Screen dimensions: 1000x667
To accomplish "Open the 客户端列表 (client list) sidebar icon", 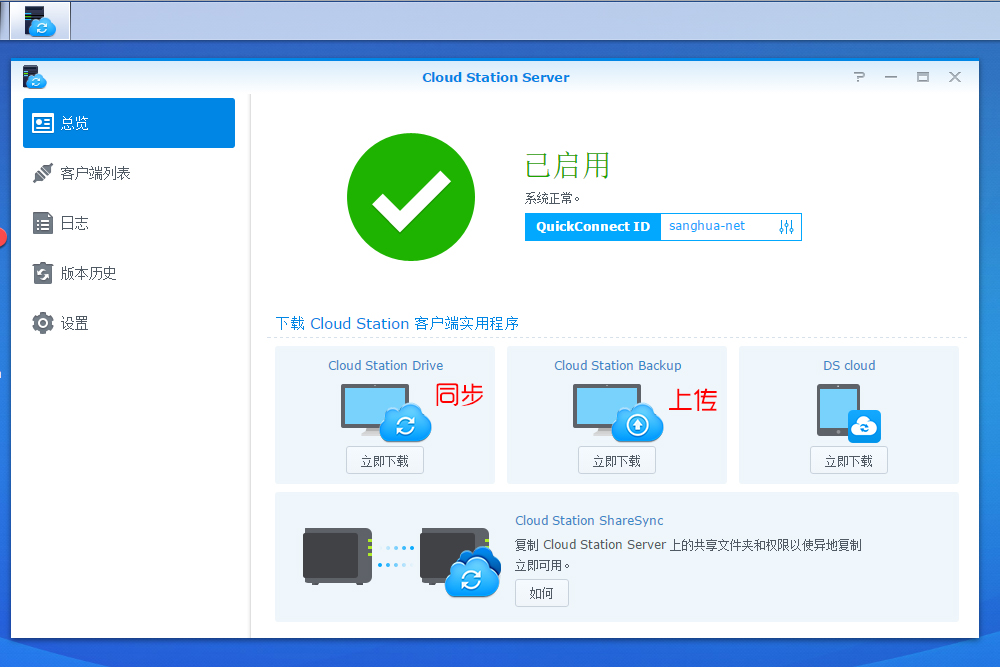I will coord(43,172).
